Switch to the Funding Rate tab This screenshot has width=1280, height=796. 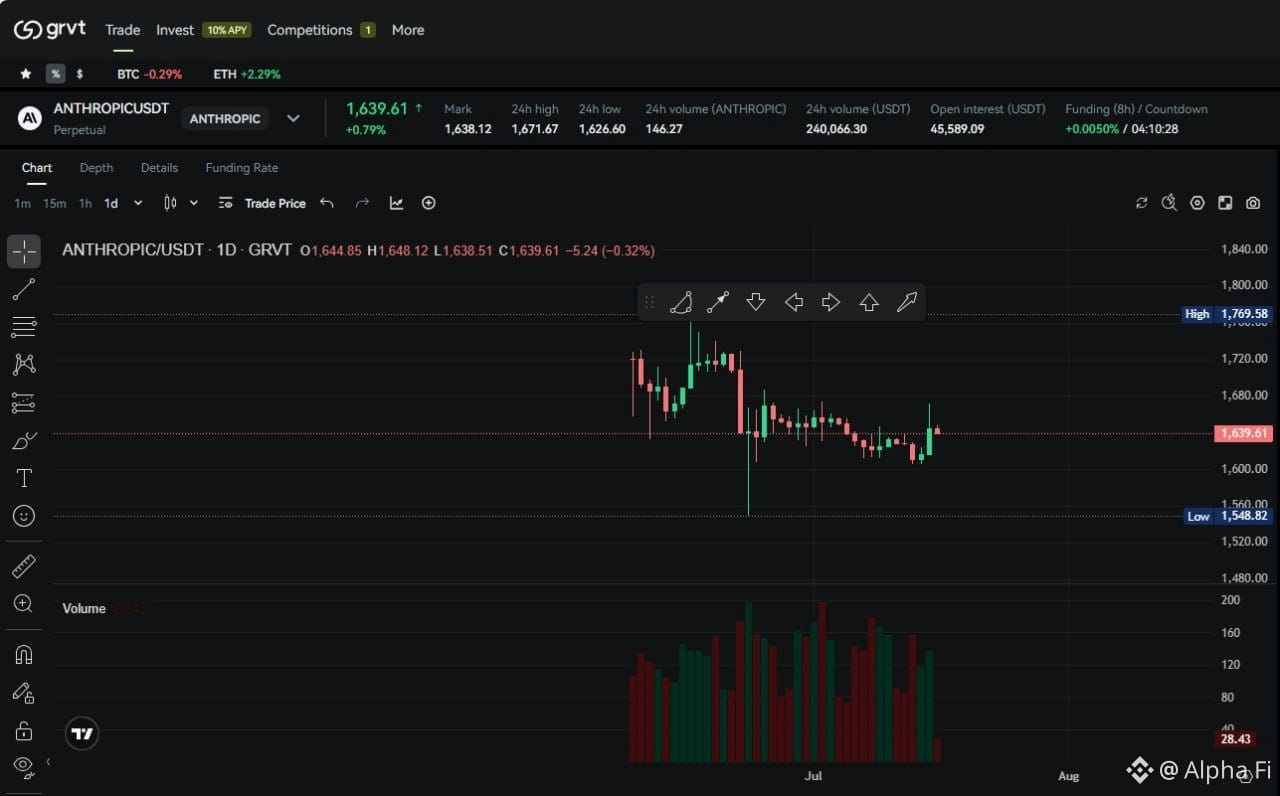[x=242, y=167]
